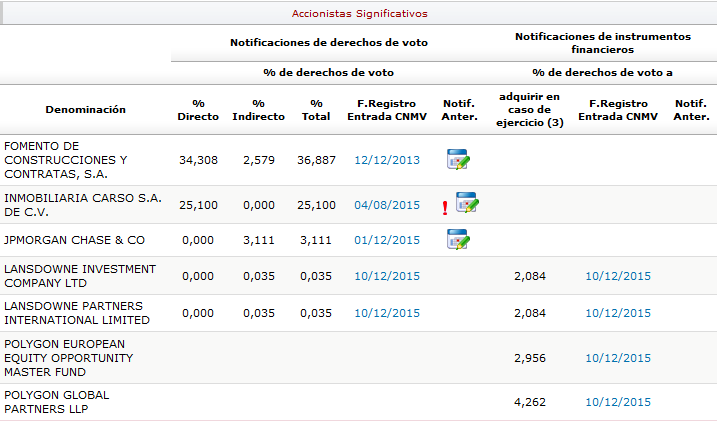Click the % Total column header
717x421 pixels.
(316, 110)
